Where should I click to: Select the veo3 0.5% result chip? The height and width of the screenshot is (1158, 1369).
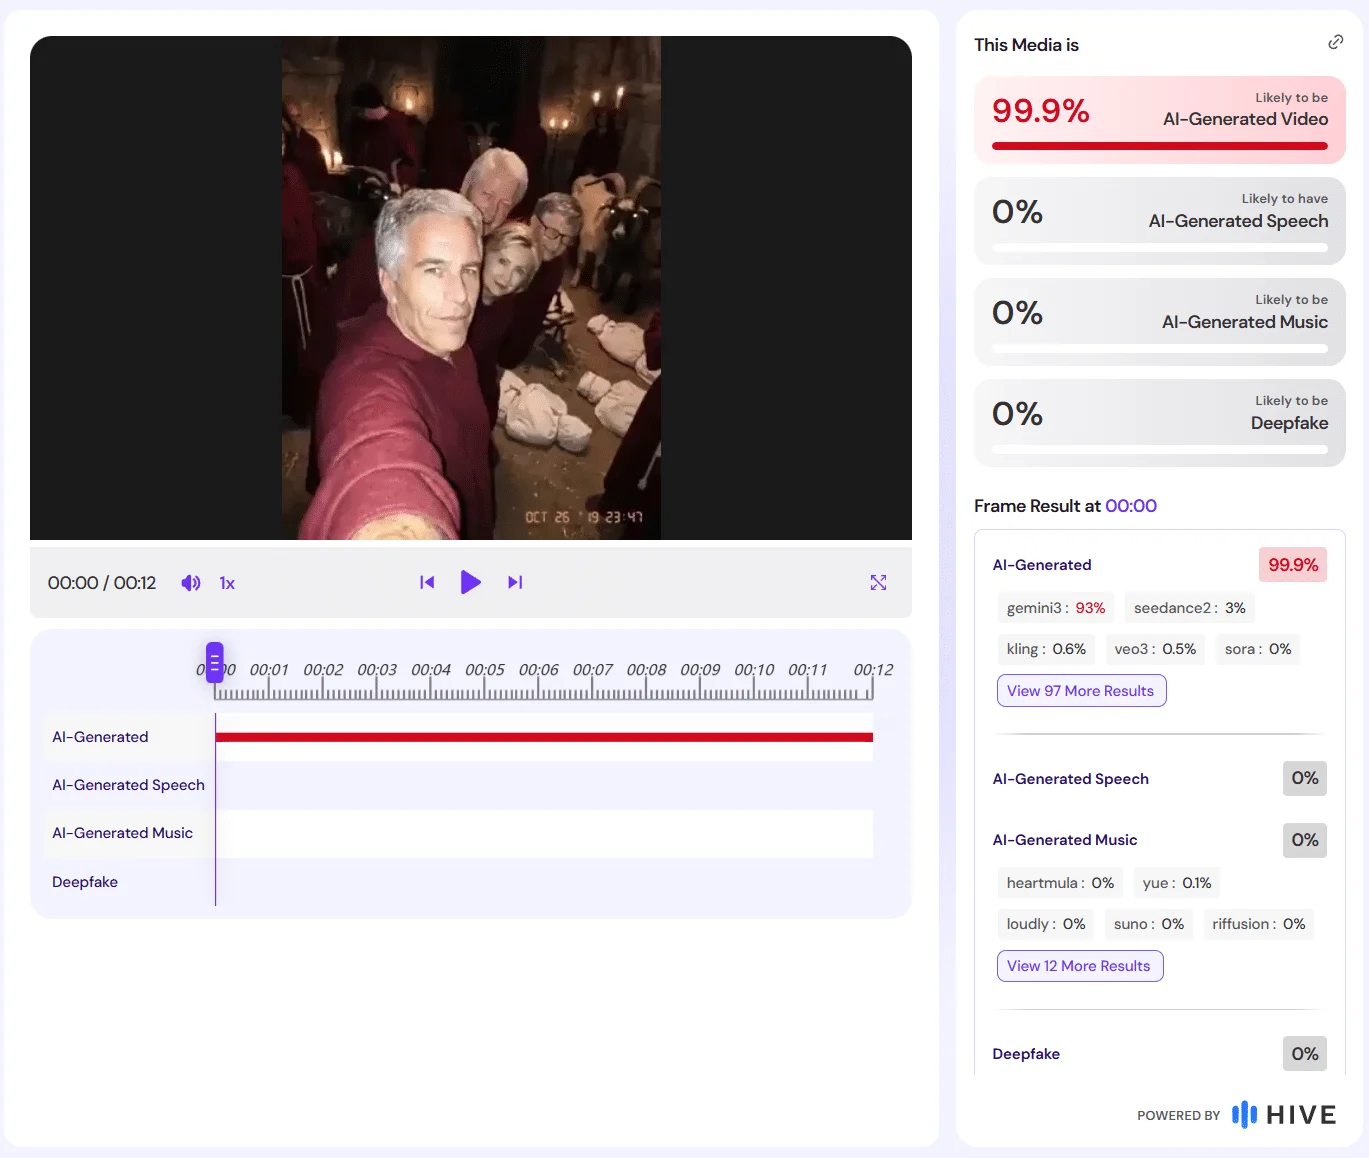[1155, 649]
